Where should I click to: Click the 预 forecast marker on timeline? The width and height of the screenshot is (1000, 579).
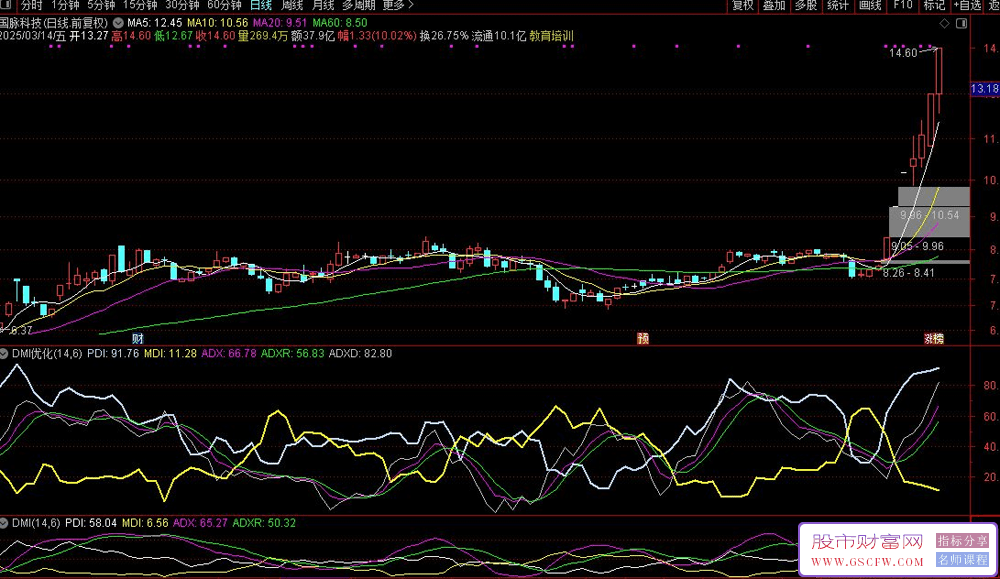pyautogui.click(x=643, y=339)
